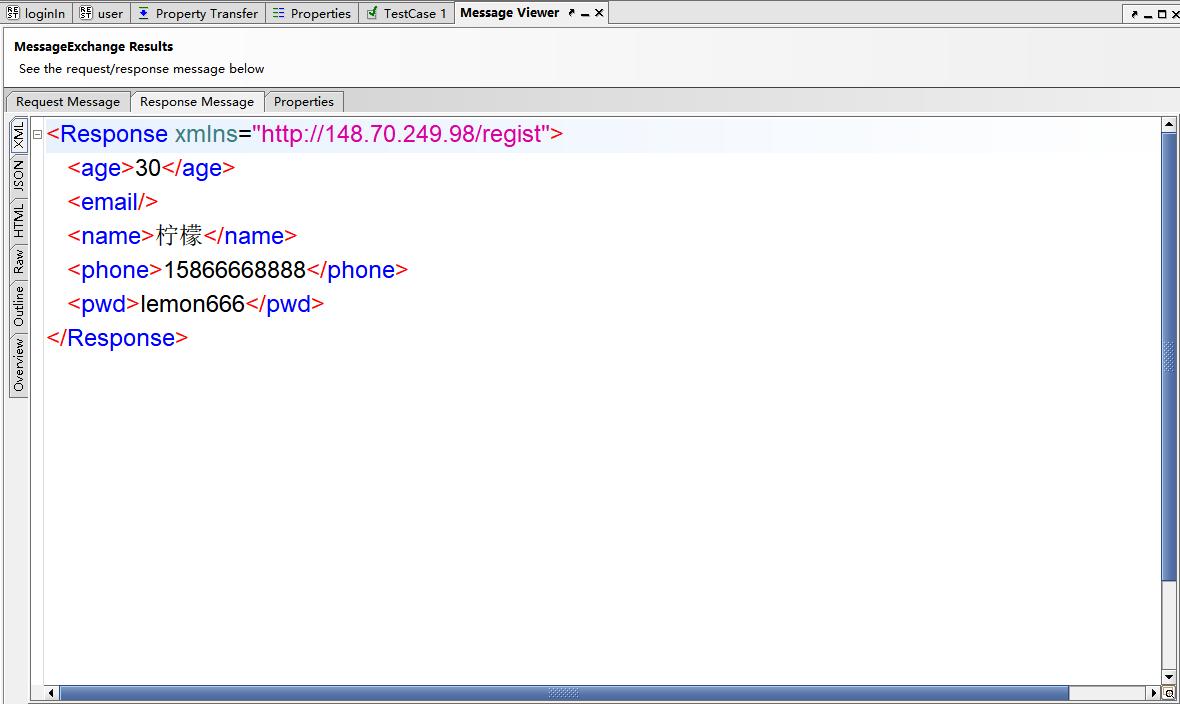The height and width of the screenshot is (704, 1180).
Task: Switch to the Raw view tab
Action: point(18,262)
